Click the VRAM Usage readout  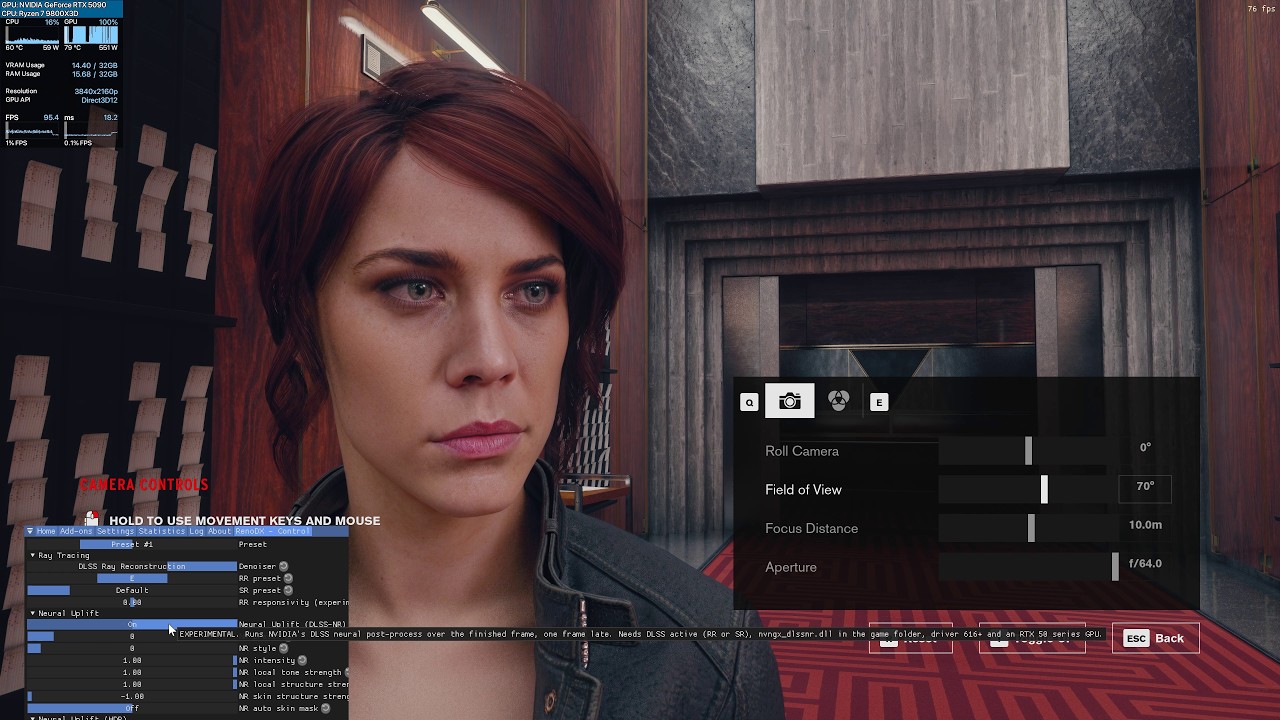tap(61, 65)
